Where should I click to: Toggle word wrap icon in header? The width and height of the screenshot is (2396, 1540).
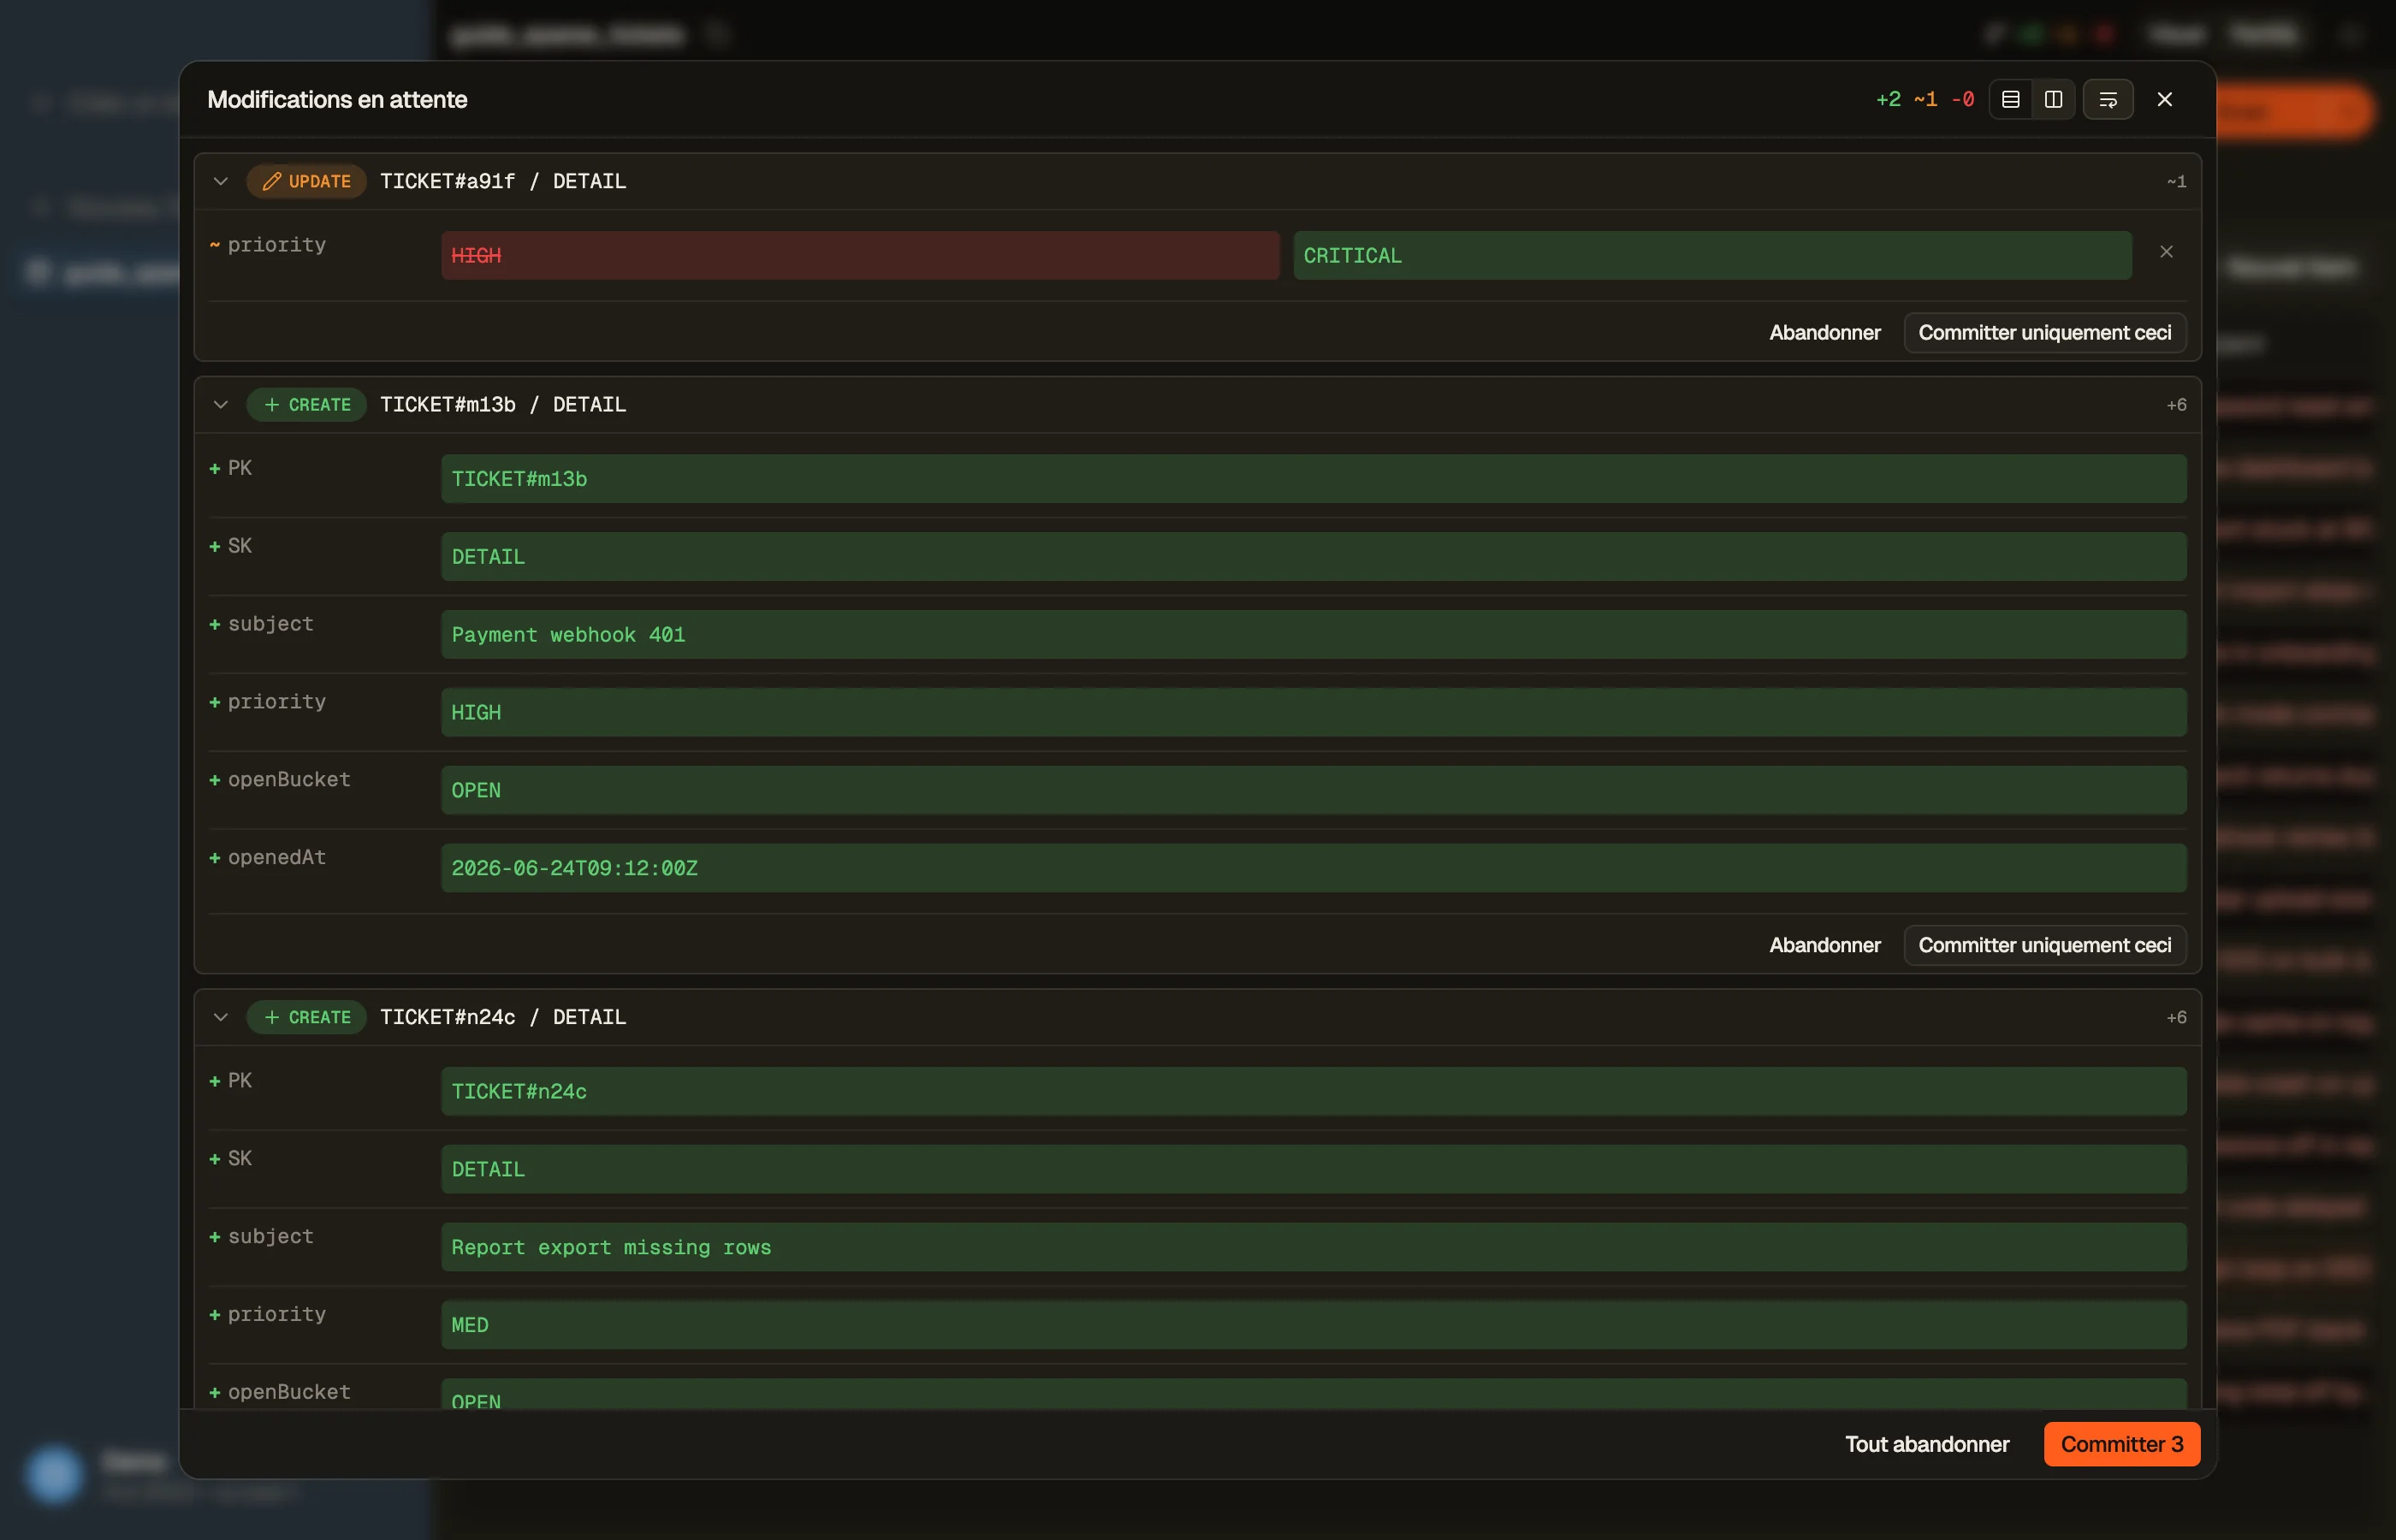click(x=2108, y=99)
